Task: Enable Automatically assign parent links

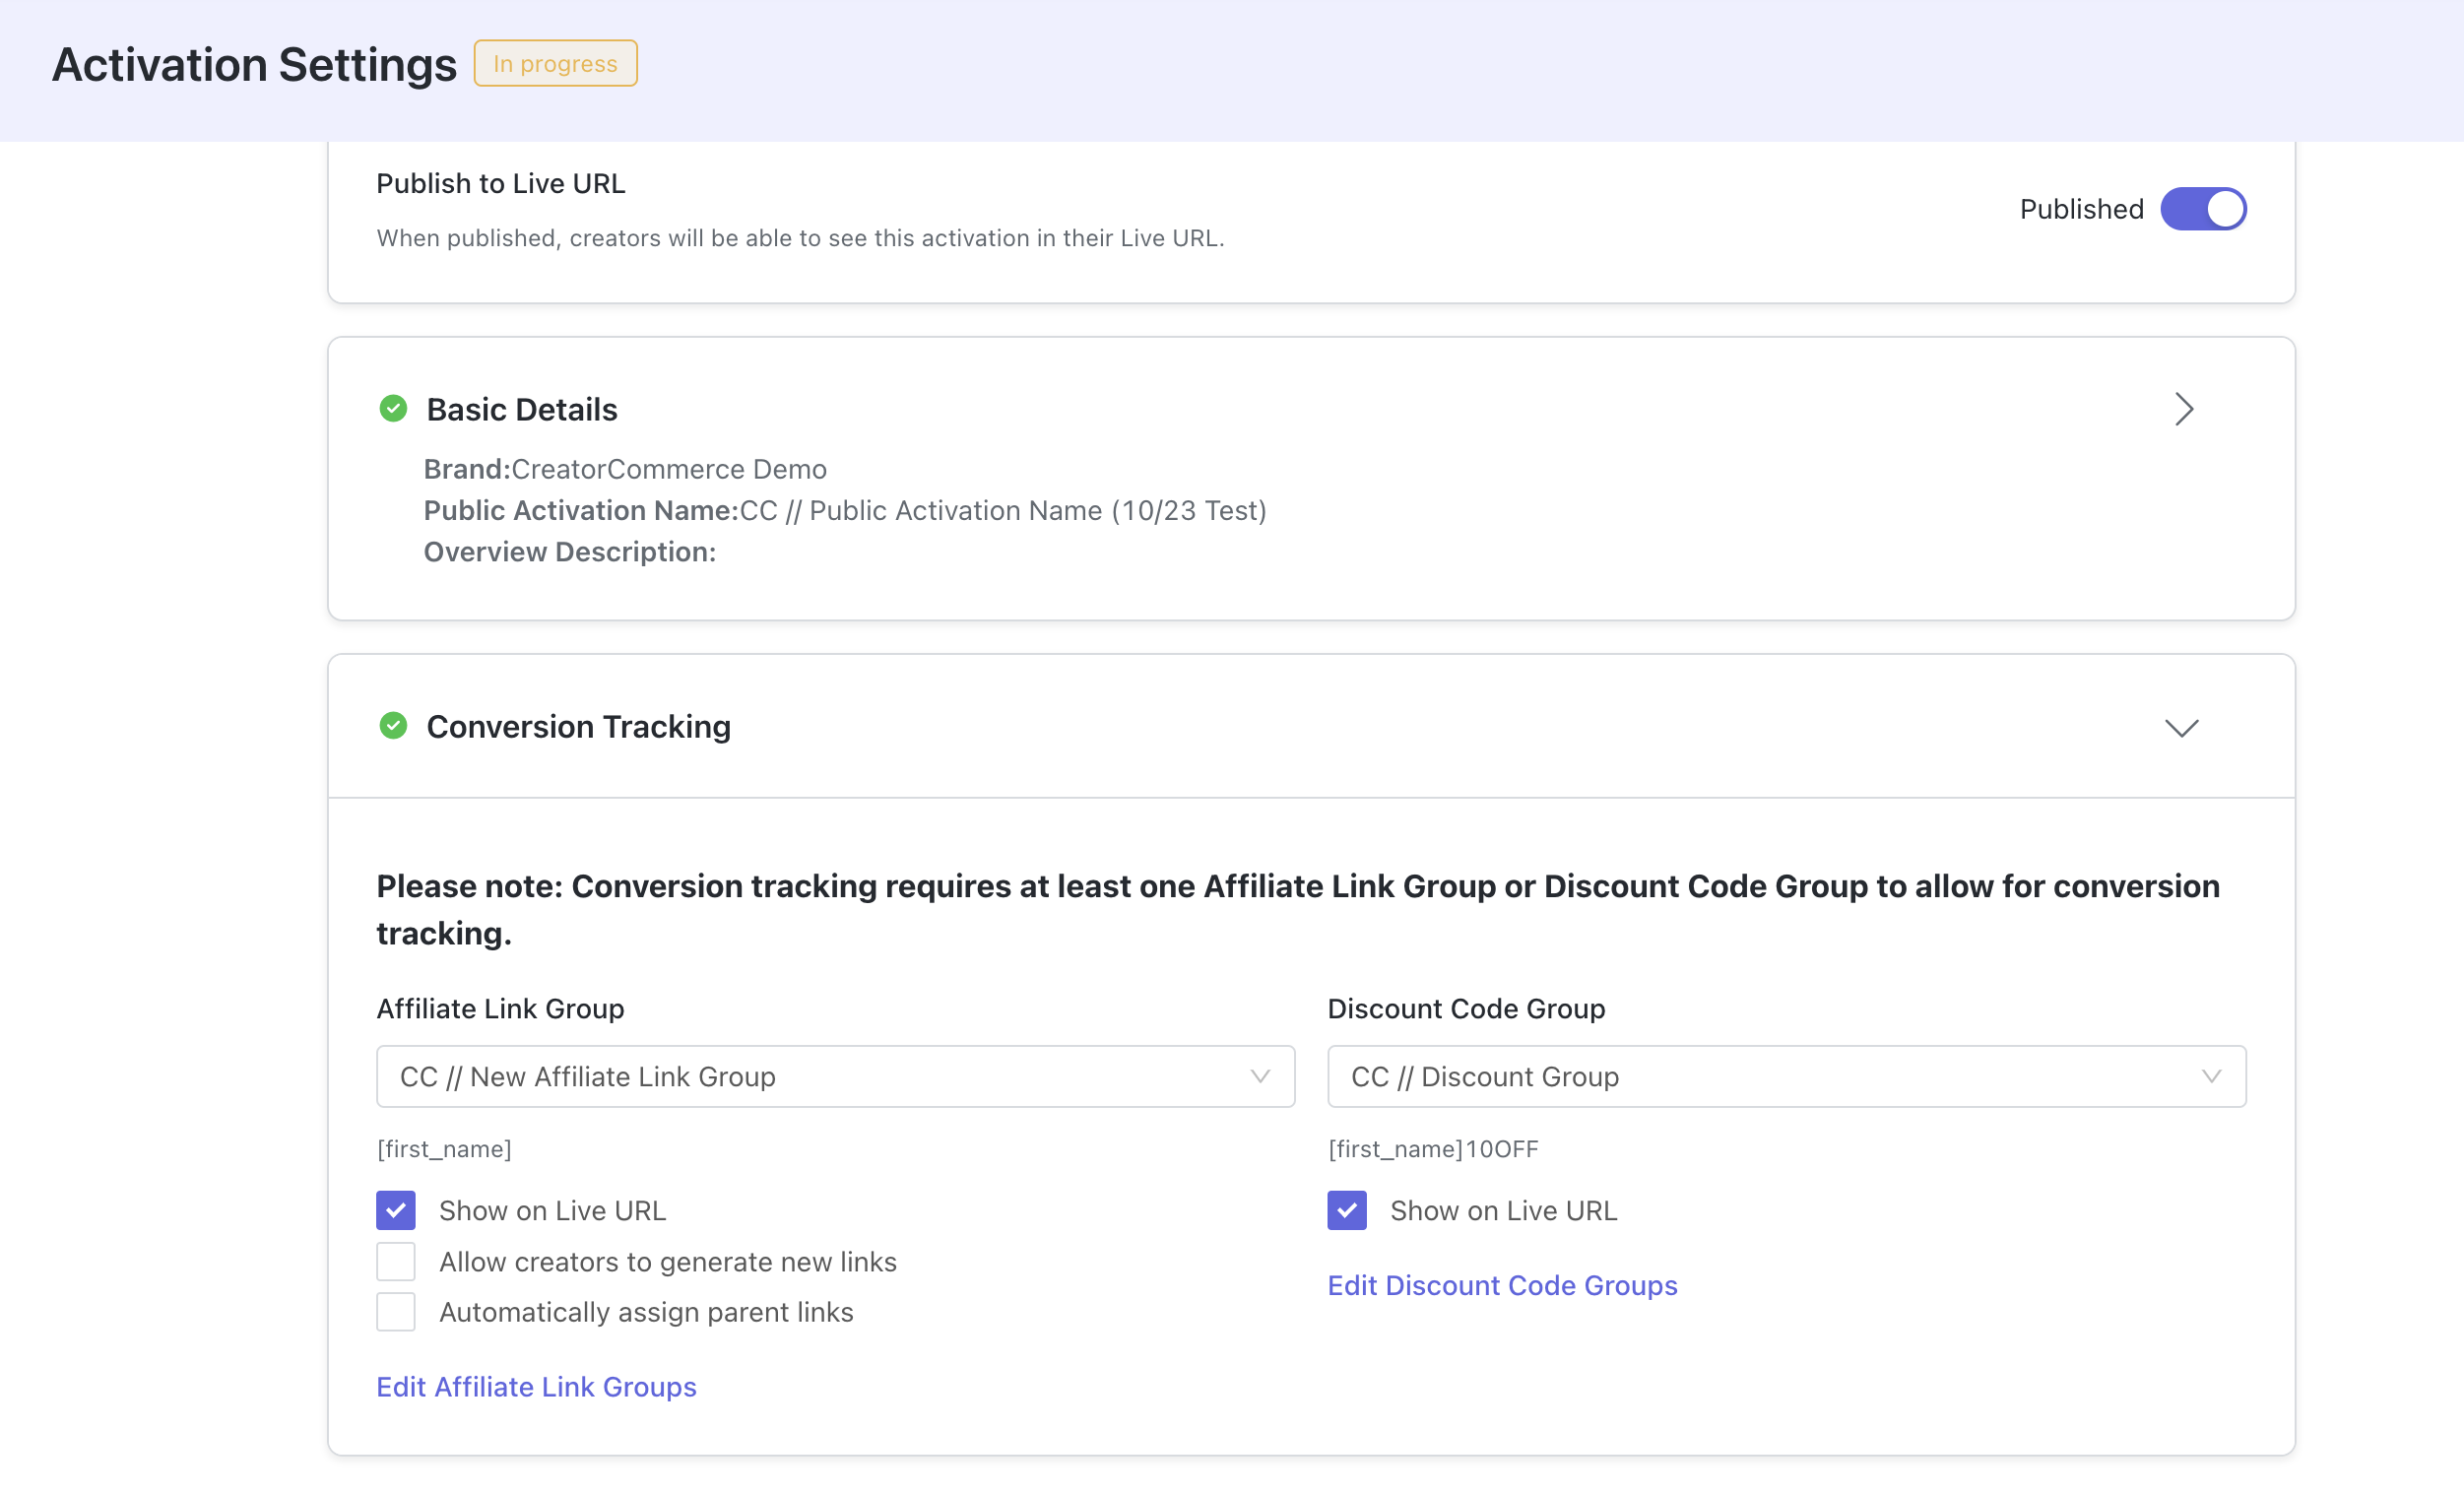Action: coord(396,1312)
